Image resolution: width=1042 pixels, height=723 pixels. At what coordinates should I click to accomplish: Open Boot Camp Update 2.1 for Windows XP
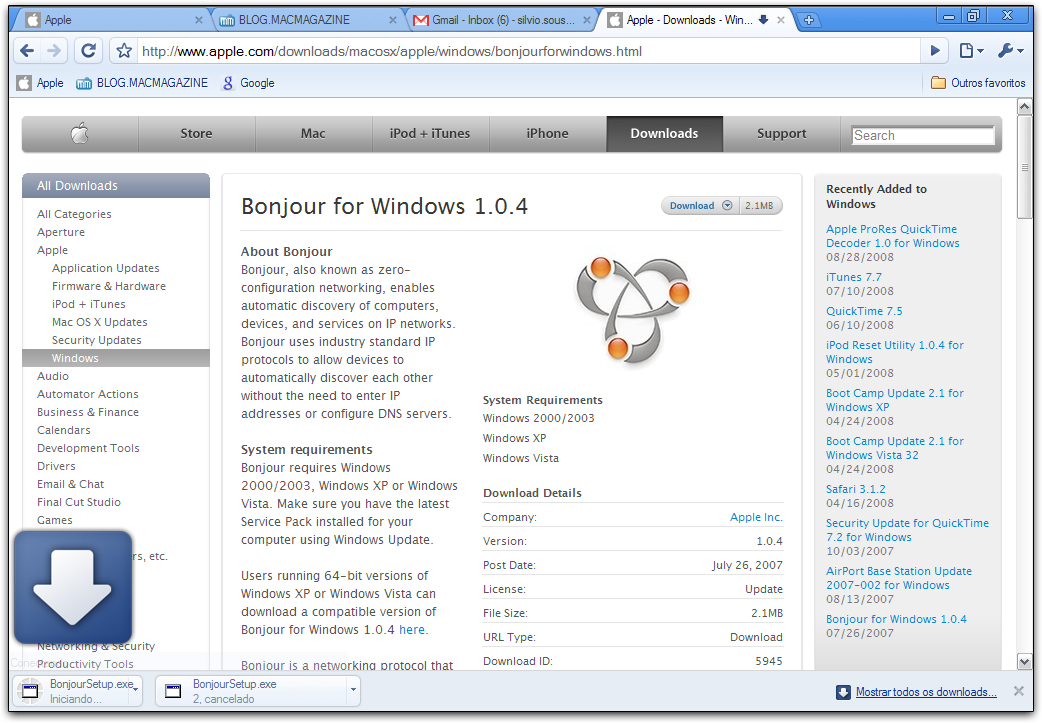[x=894, y=400]
